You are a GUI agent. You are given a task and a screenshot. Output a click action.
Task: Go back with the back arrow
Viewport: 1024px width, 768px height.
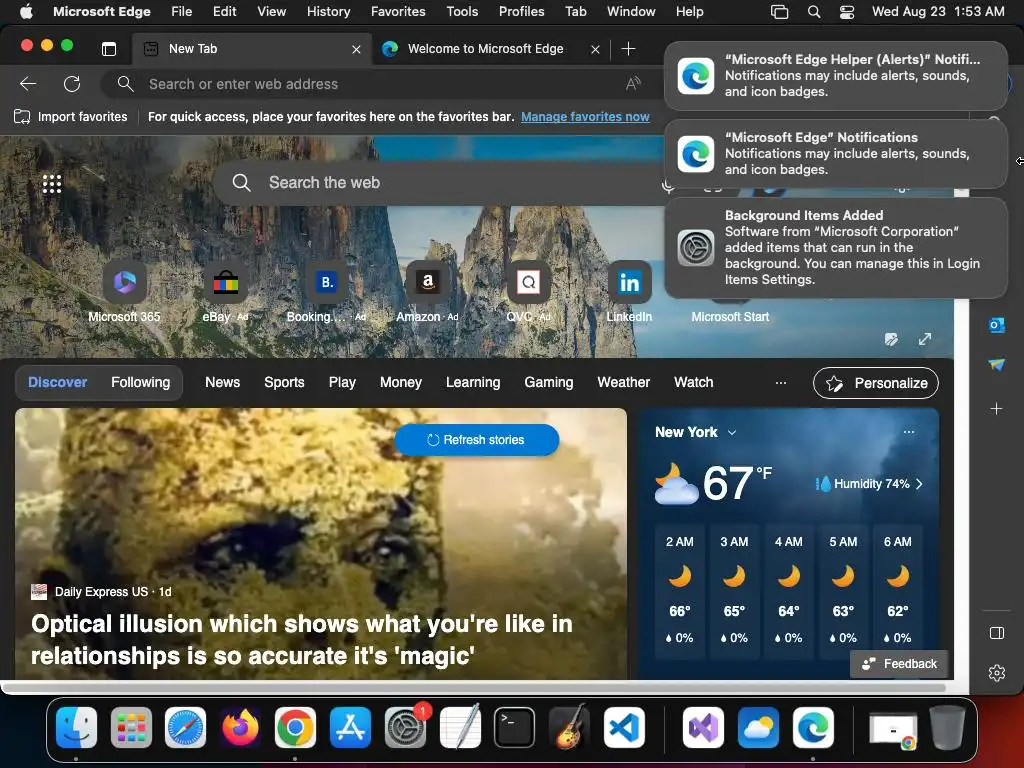pos(28,84)
